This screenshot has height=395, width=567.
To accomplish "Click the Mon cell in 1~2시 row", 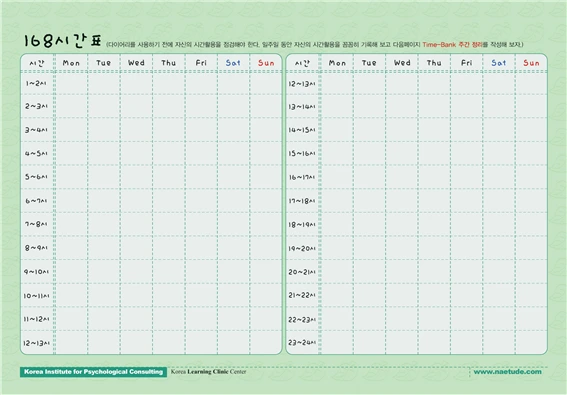I will pos(71,84).
